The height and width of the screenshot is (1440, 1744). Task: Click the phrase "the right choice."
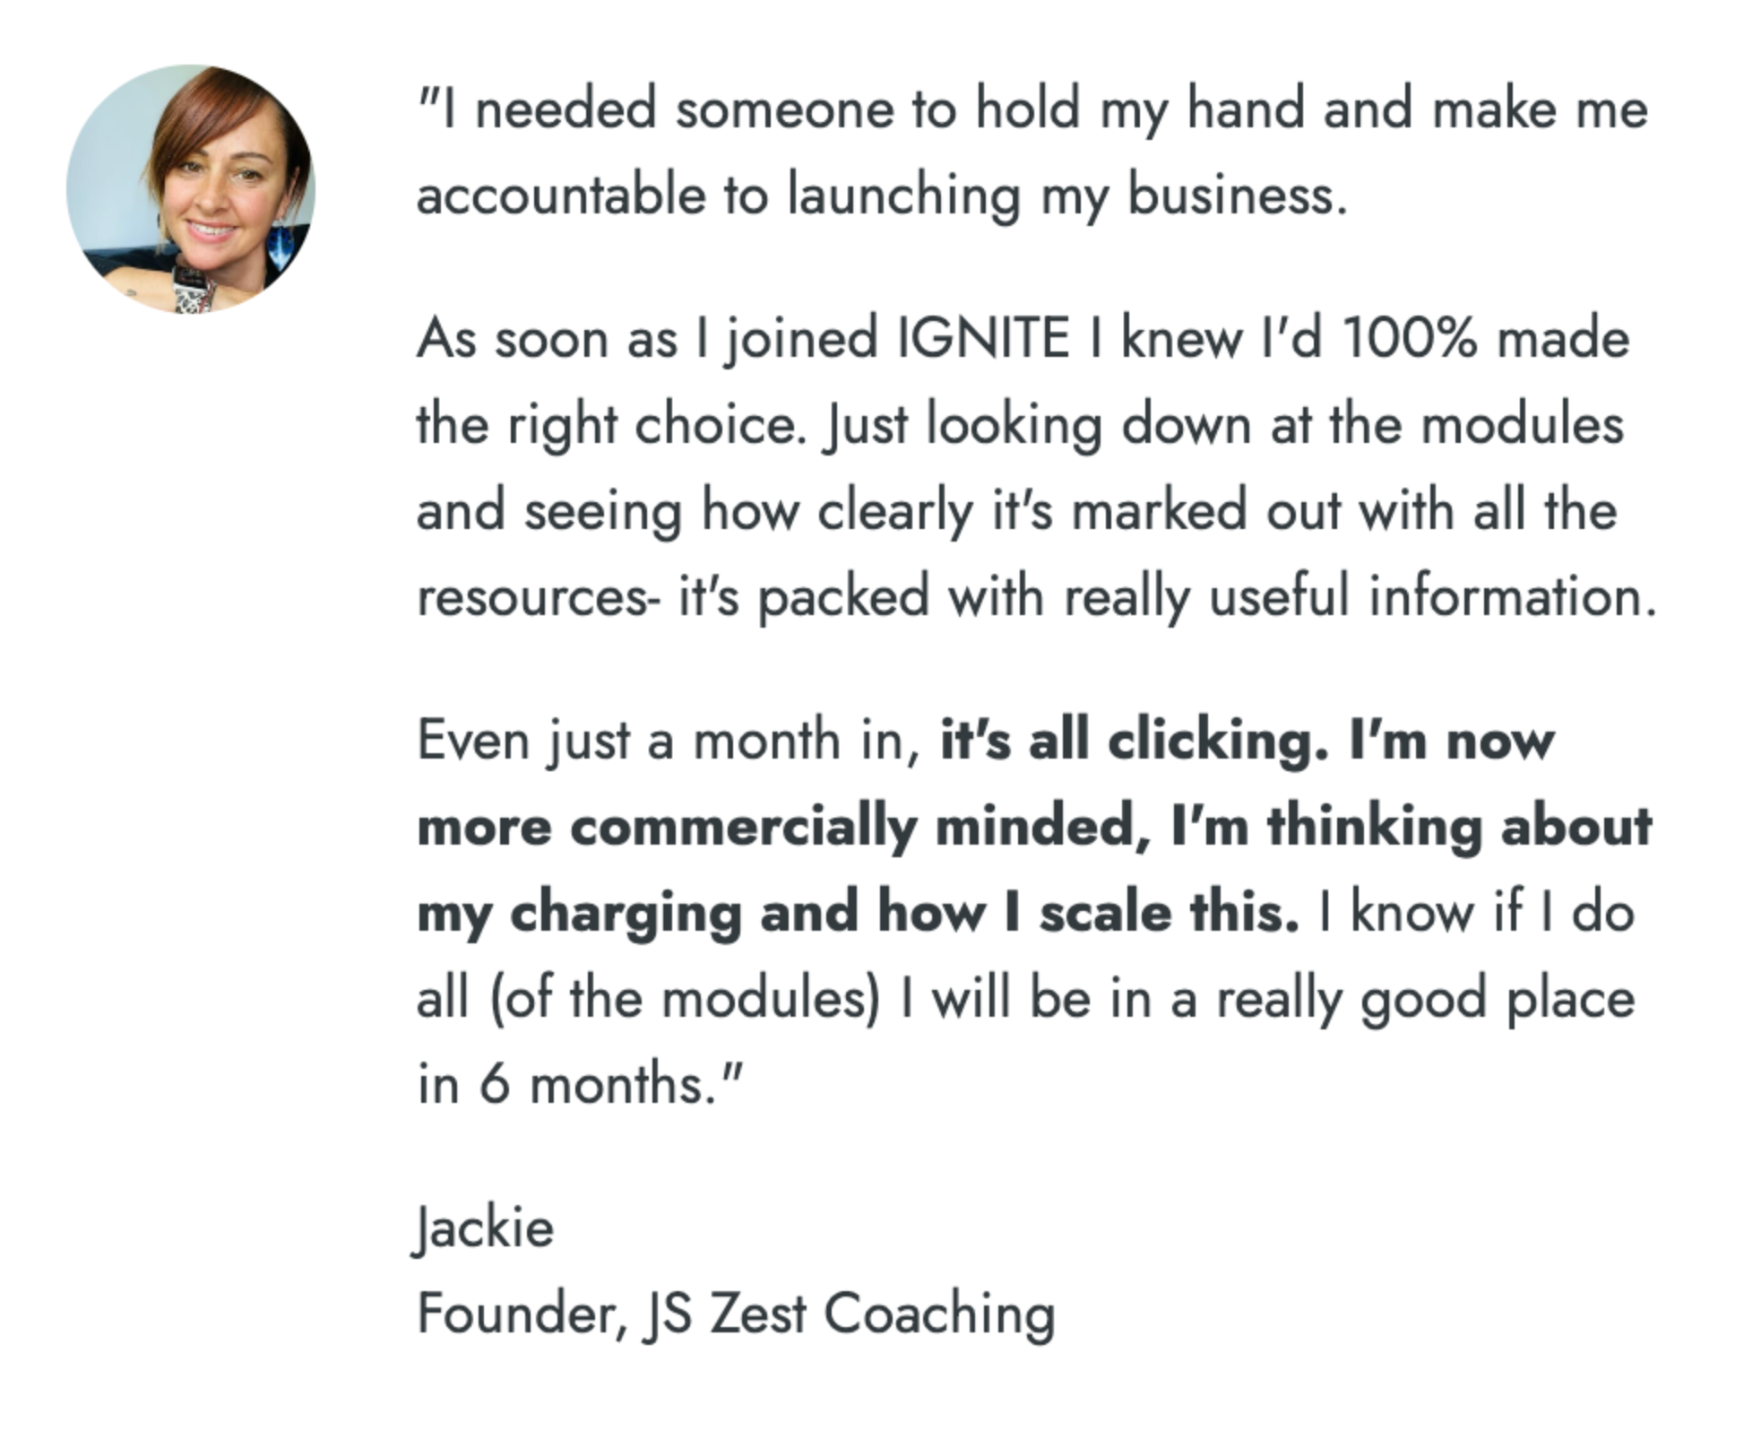pyautogui.click(x=610, y=424)
